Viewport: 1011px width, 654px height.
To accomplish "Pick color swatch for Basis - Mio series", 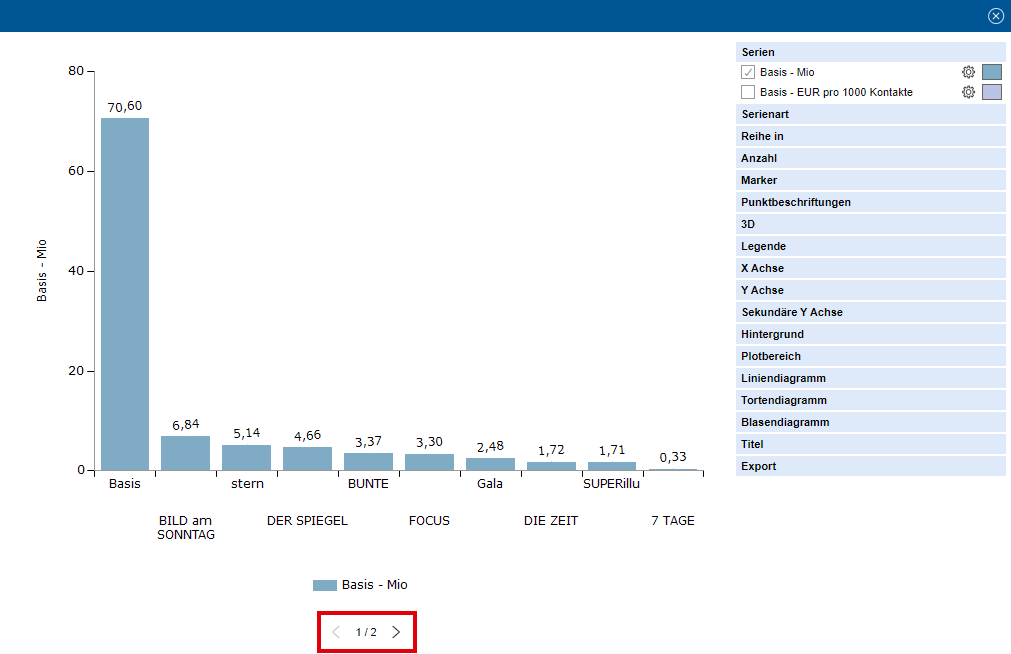I will click(x=991, y=72).
